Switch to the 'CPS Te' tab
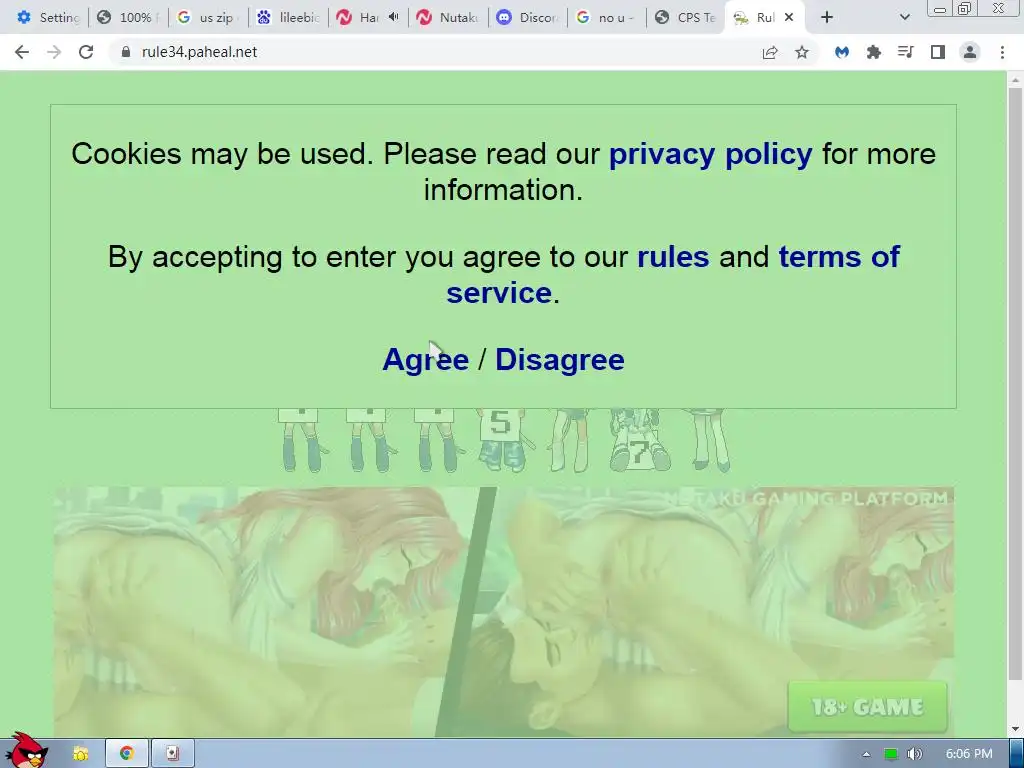Screen dimensions: 1024x768 pos(686,17)
